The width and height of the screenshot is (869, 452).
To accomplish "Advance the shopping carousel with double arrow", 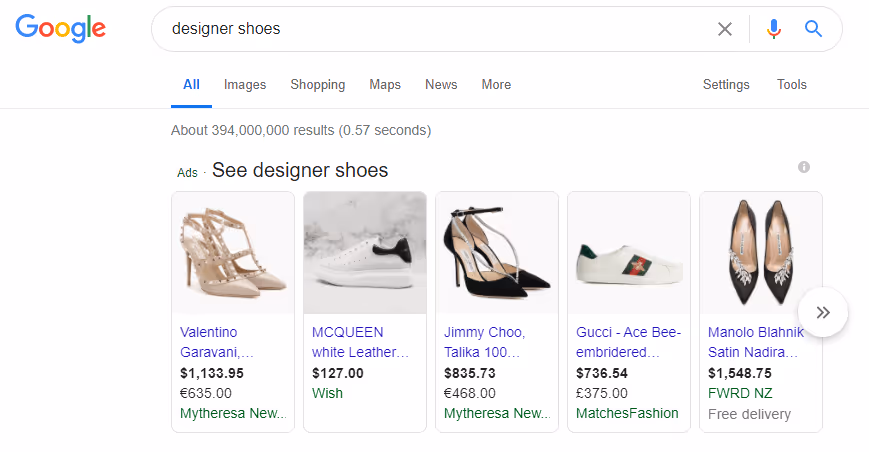I will [x=823, y=312].
